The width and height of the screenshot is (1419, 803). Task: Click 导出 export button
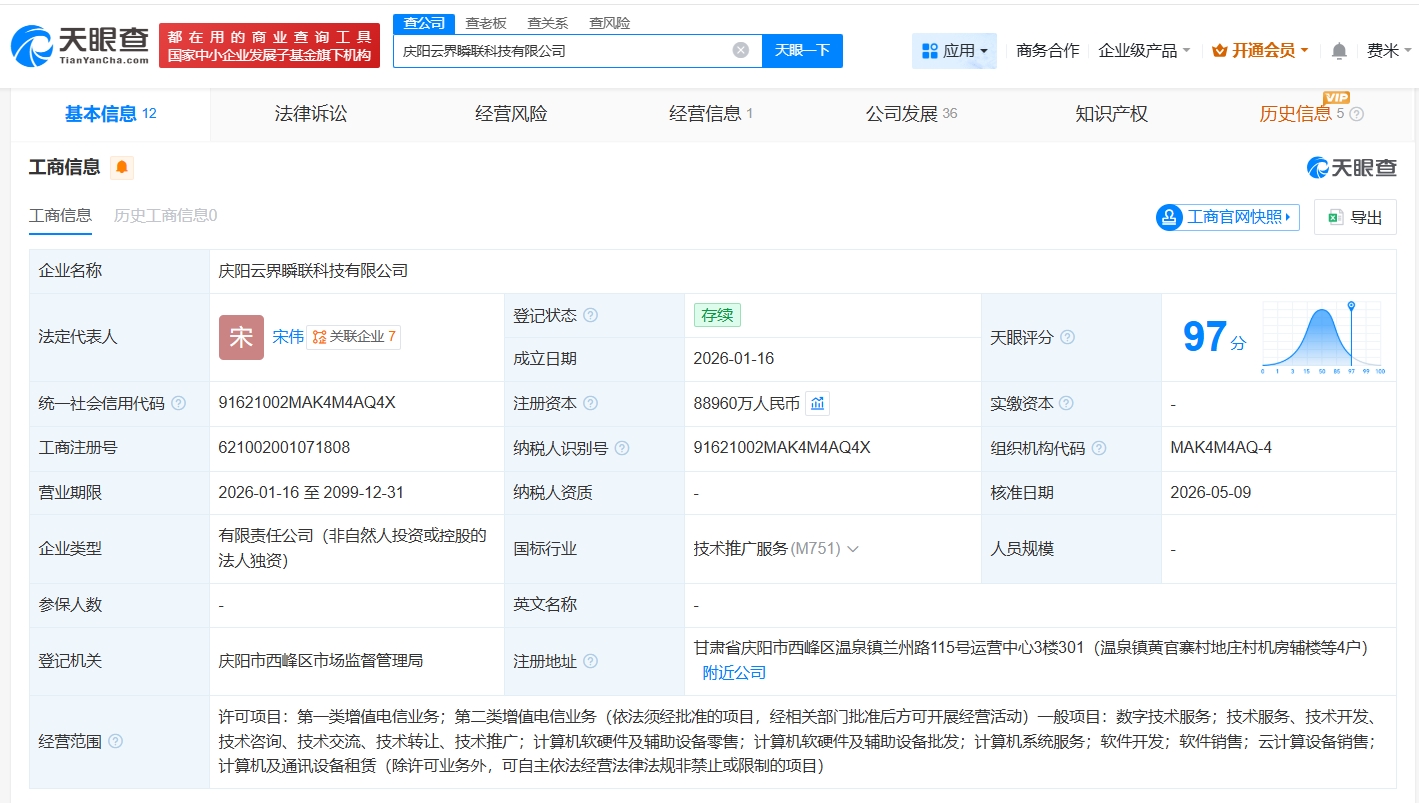(x=1355, y=217)
